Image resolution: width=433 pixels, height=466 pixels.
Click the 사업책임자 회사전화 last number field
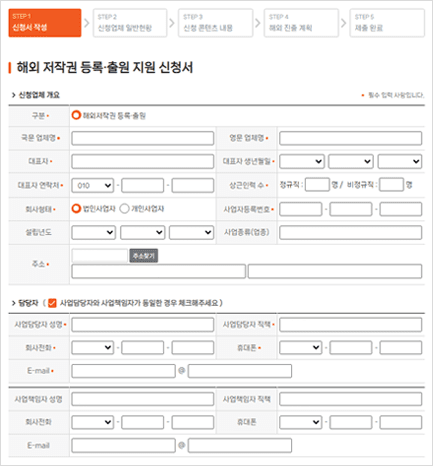pos(193,422)
